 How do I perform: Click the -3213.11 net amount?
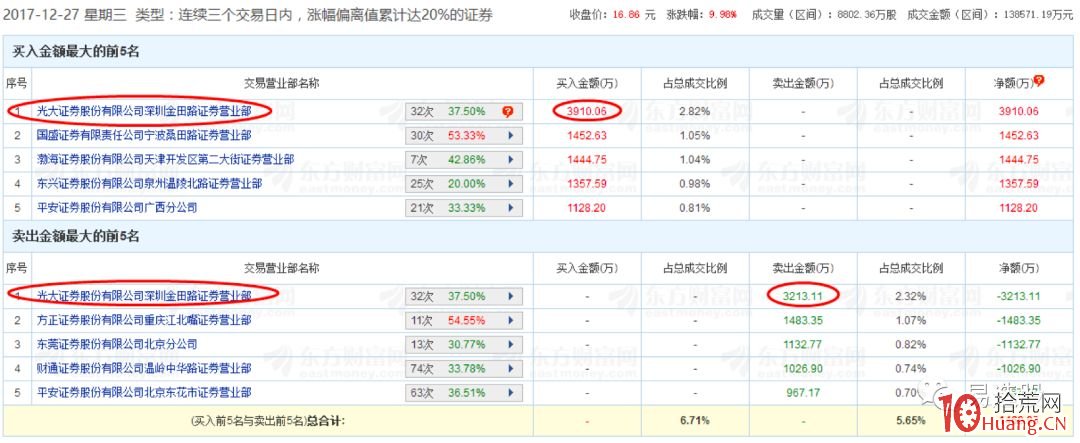(1017, 296)
